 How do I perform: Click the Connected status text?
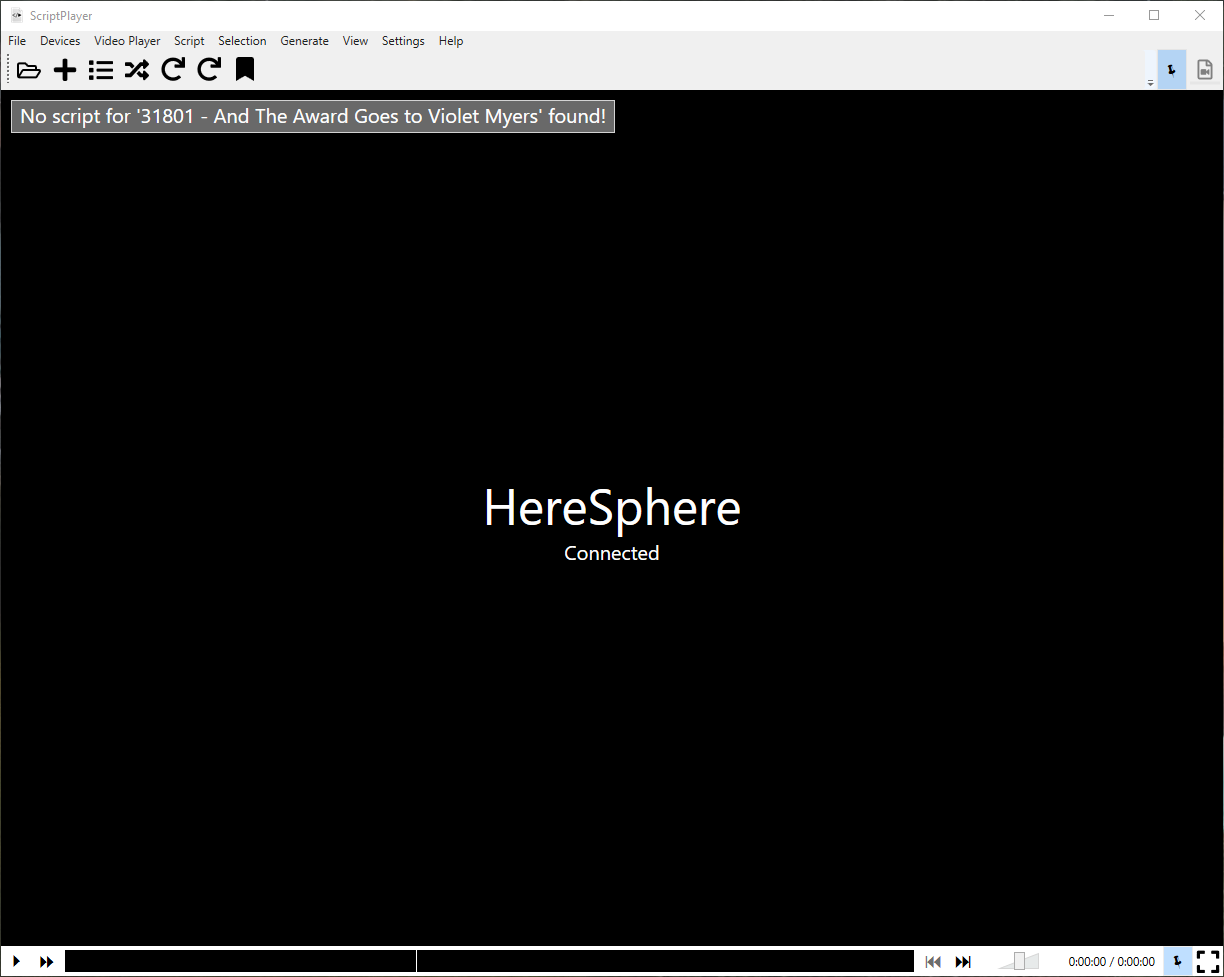[612, 553]
